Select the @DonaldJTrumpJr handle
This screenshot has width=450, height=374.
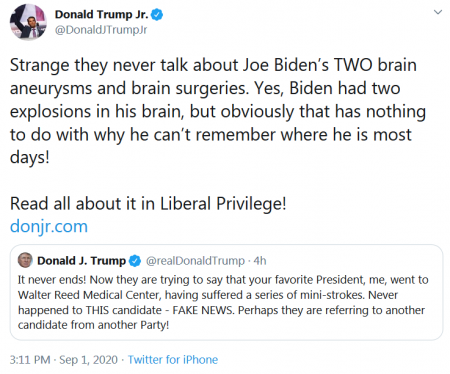click(101, 30)
